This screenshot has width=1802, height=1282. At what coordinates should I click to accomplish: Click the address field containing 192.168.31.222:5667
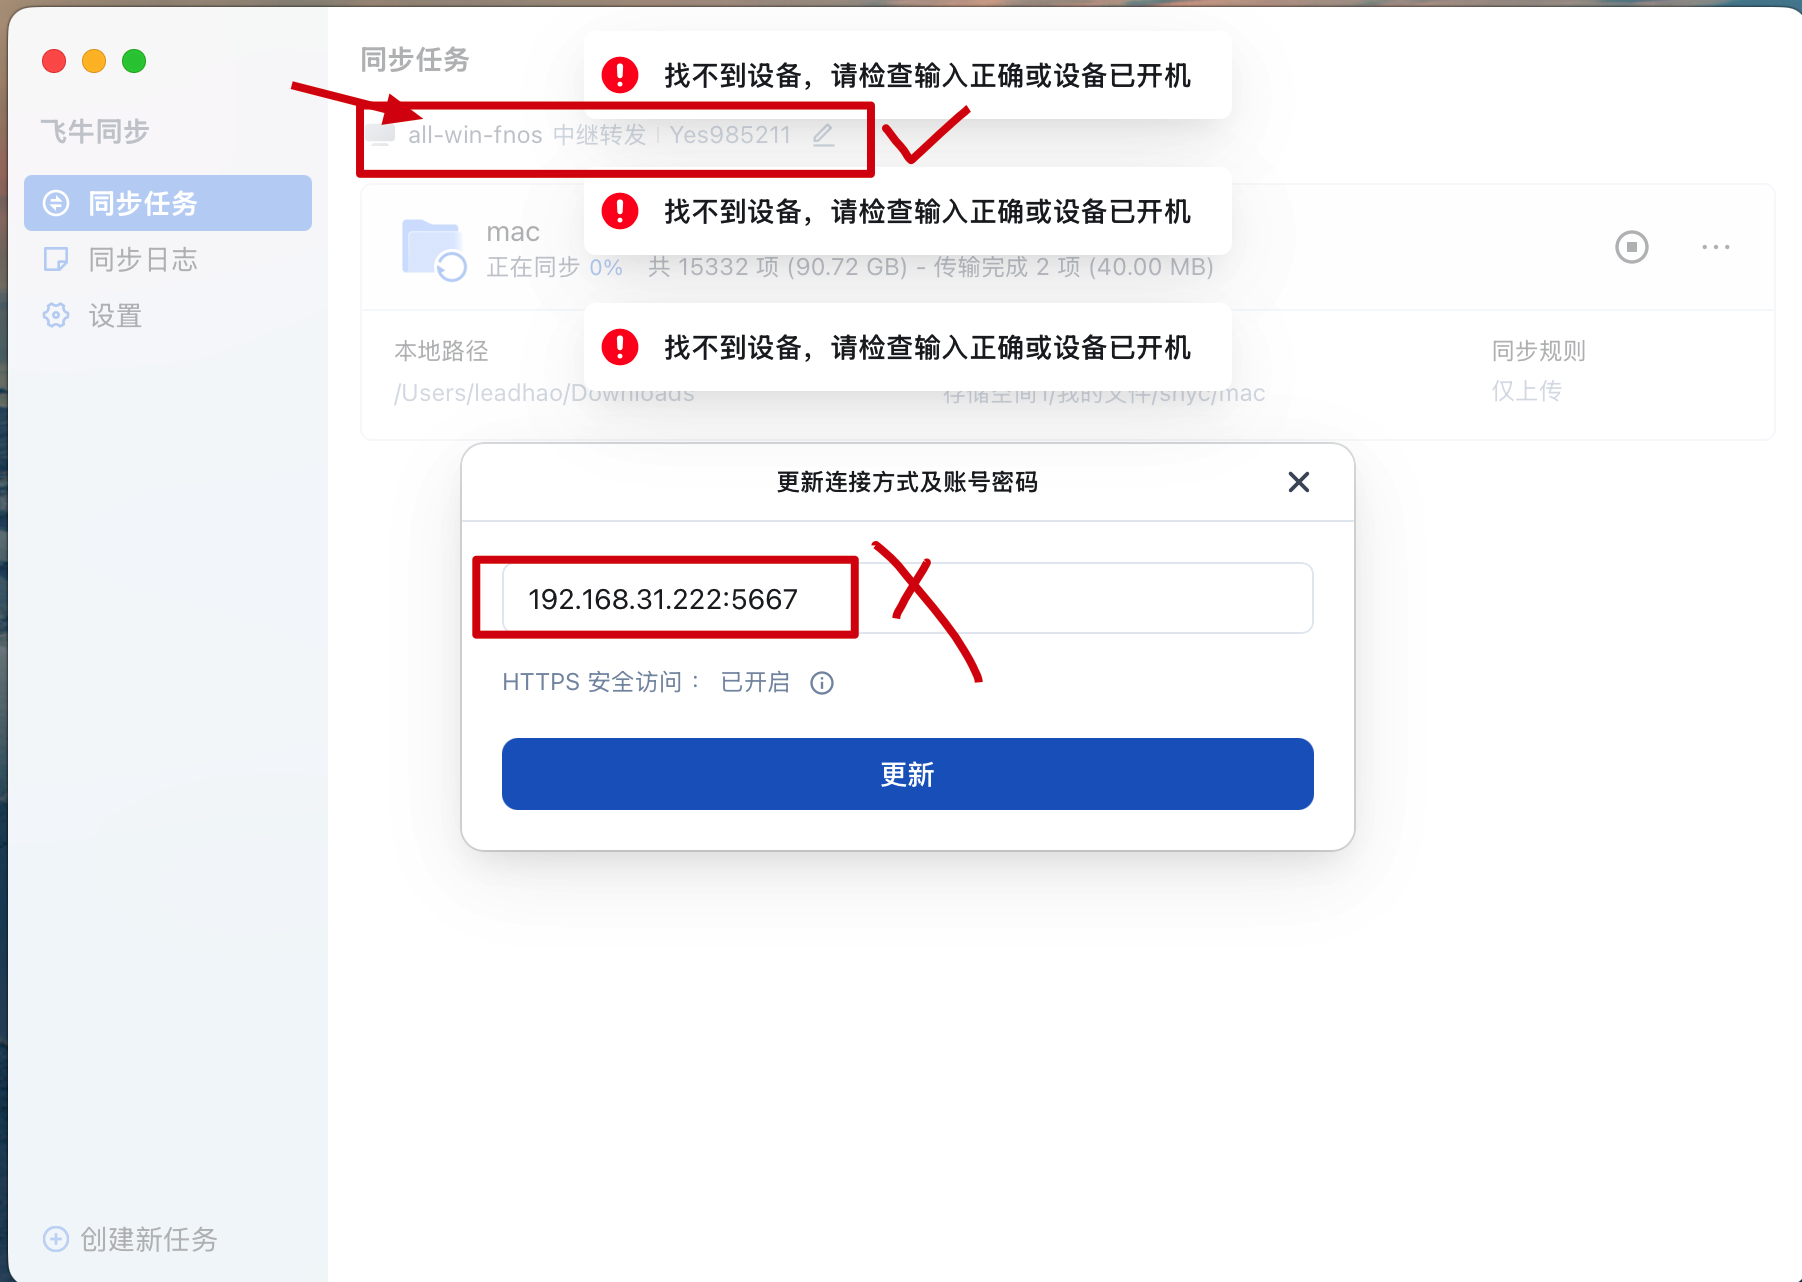pos(908,598)
